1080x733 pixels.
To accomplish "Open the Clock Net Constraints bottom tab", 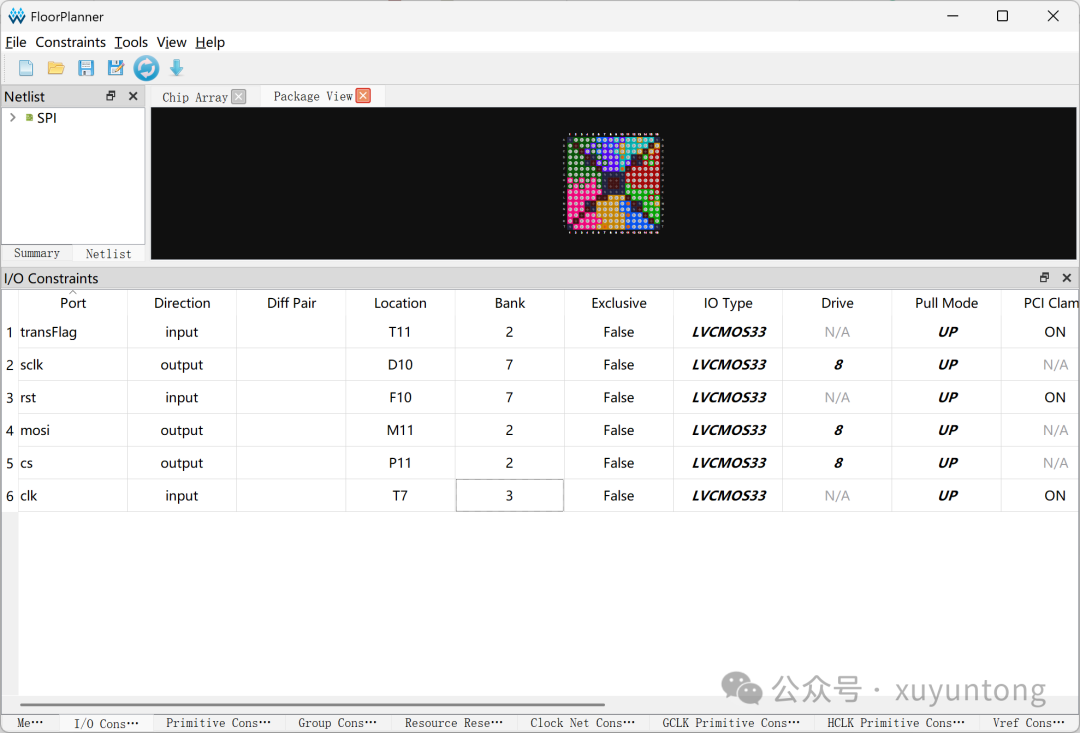I will tap(583, 723).
